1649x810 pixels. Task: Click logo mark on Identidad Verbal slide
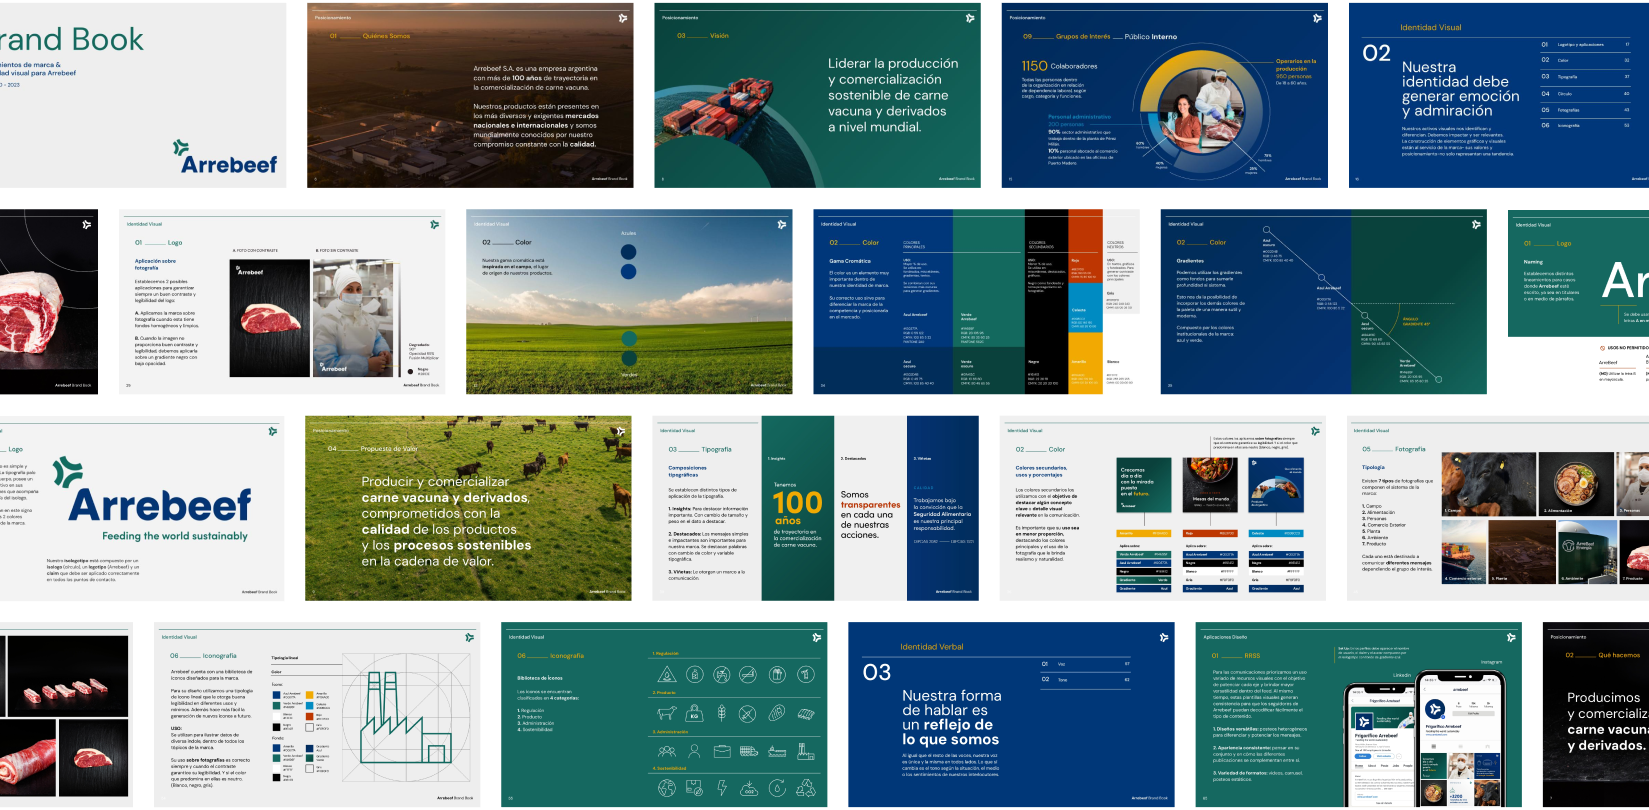pyautogui.click(x=1164, y=637)
